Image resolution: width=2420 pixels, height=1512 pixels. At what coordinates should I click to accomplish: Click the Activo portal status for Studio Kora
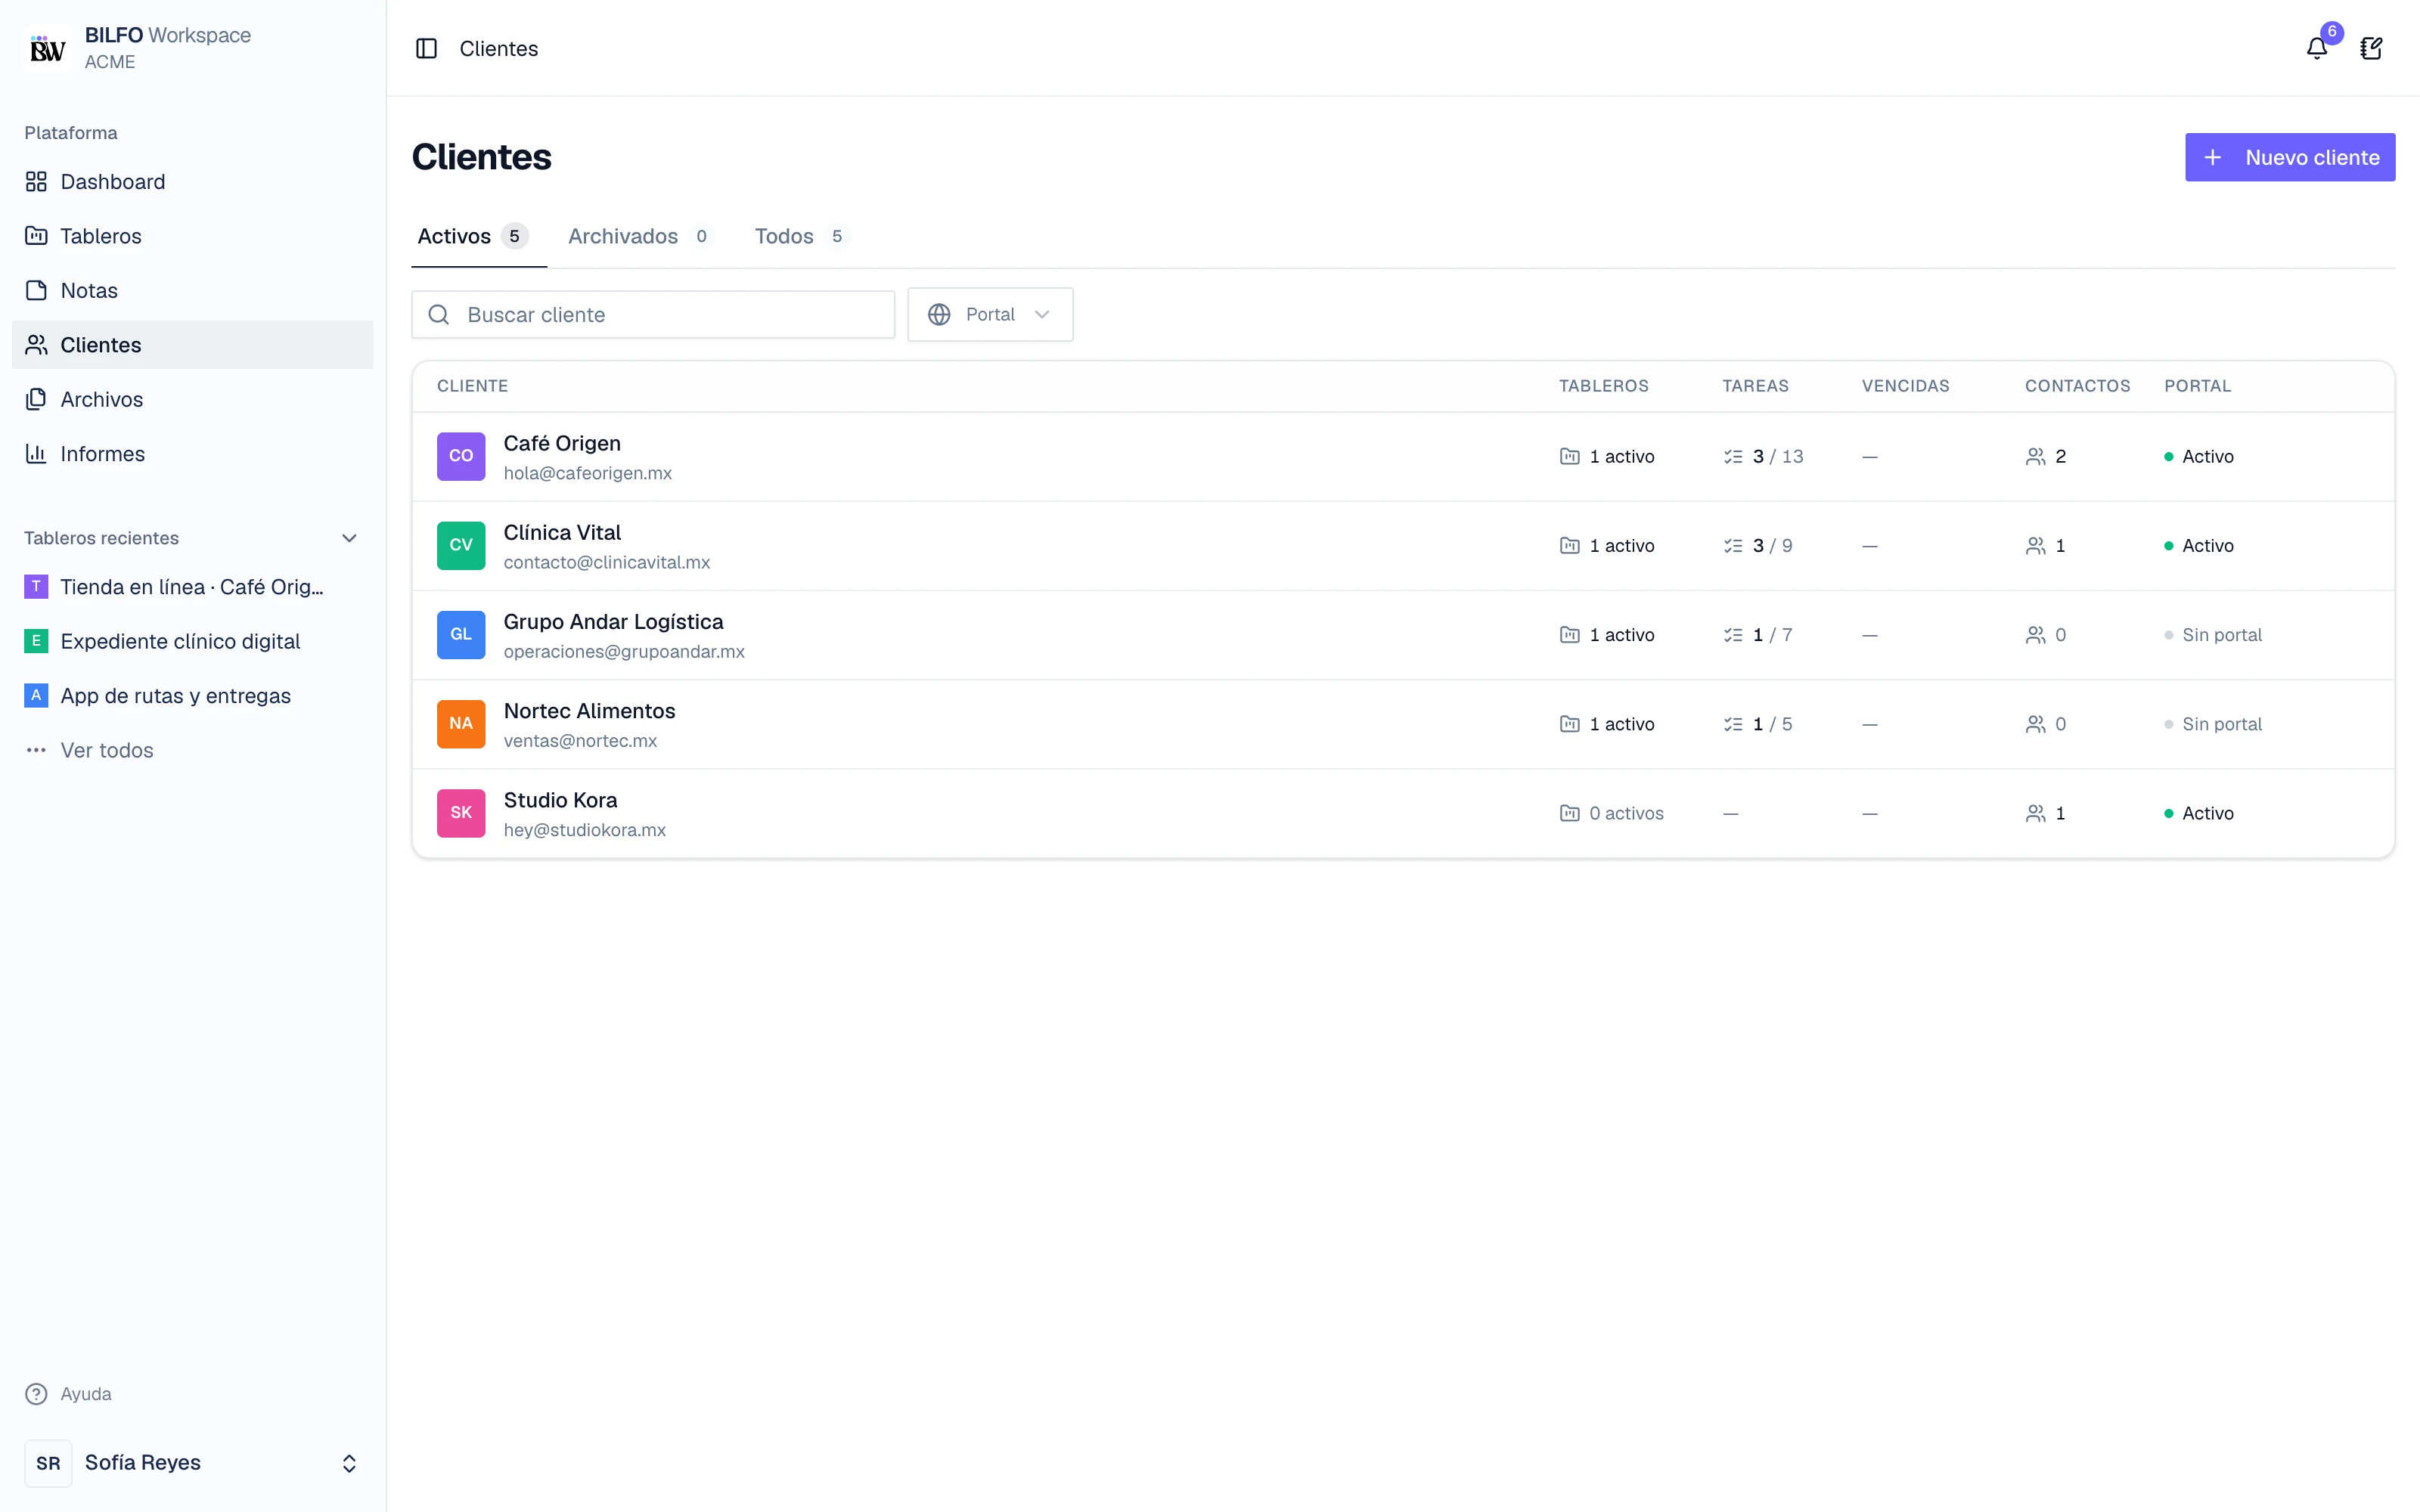coord(2198,814)
